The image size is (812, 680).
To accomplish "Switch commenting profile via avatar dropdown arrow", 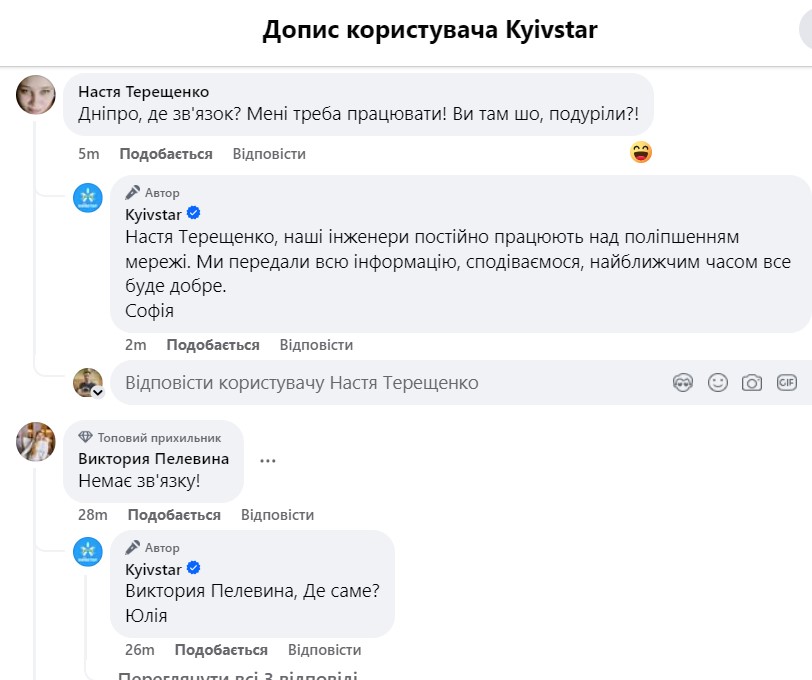I will coord(98,392).
